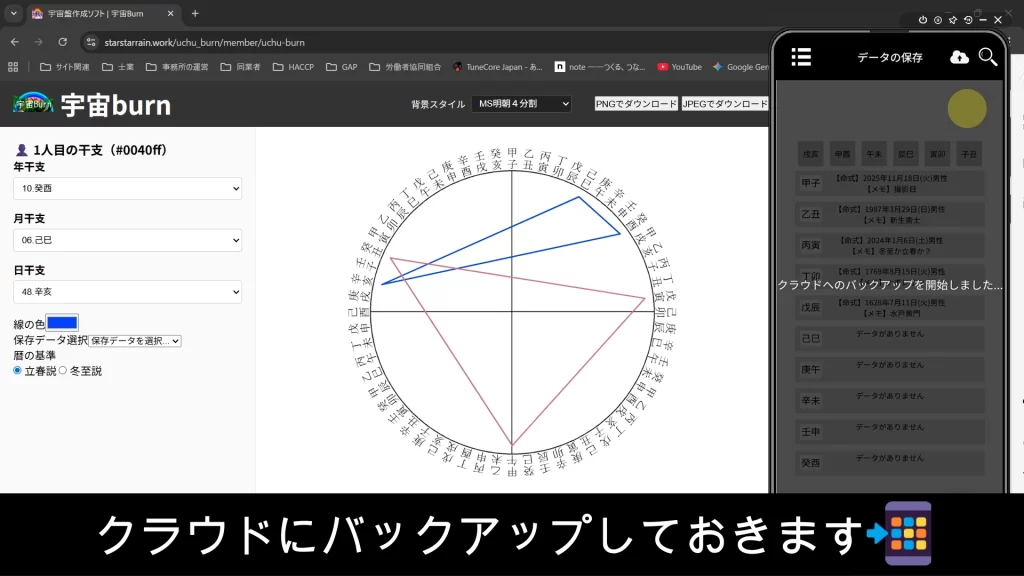Click the browser address bar URL
Image resolution: width=1024 pixels, height=576 pixels.
(205, 42)
